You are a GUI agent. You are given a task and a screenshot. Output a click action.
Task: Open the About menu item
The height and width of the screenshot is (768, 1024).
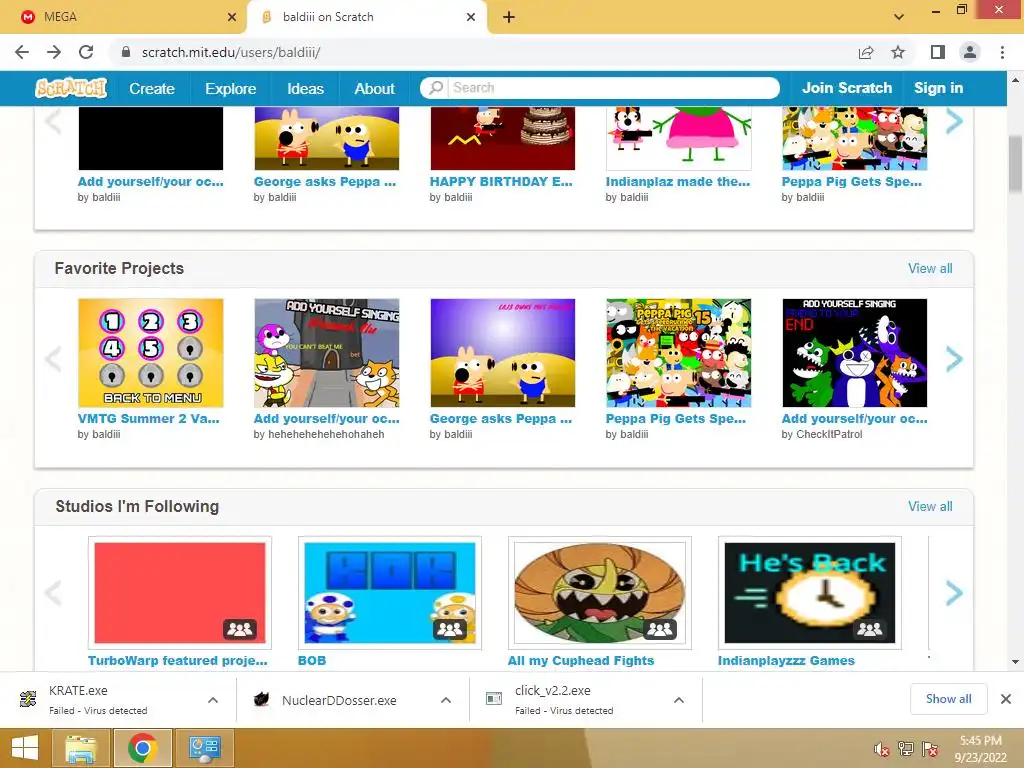point(374,88)
